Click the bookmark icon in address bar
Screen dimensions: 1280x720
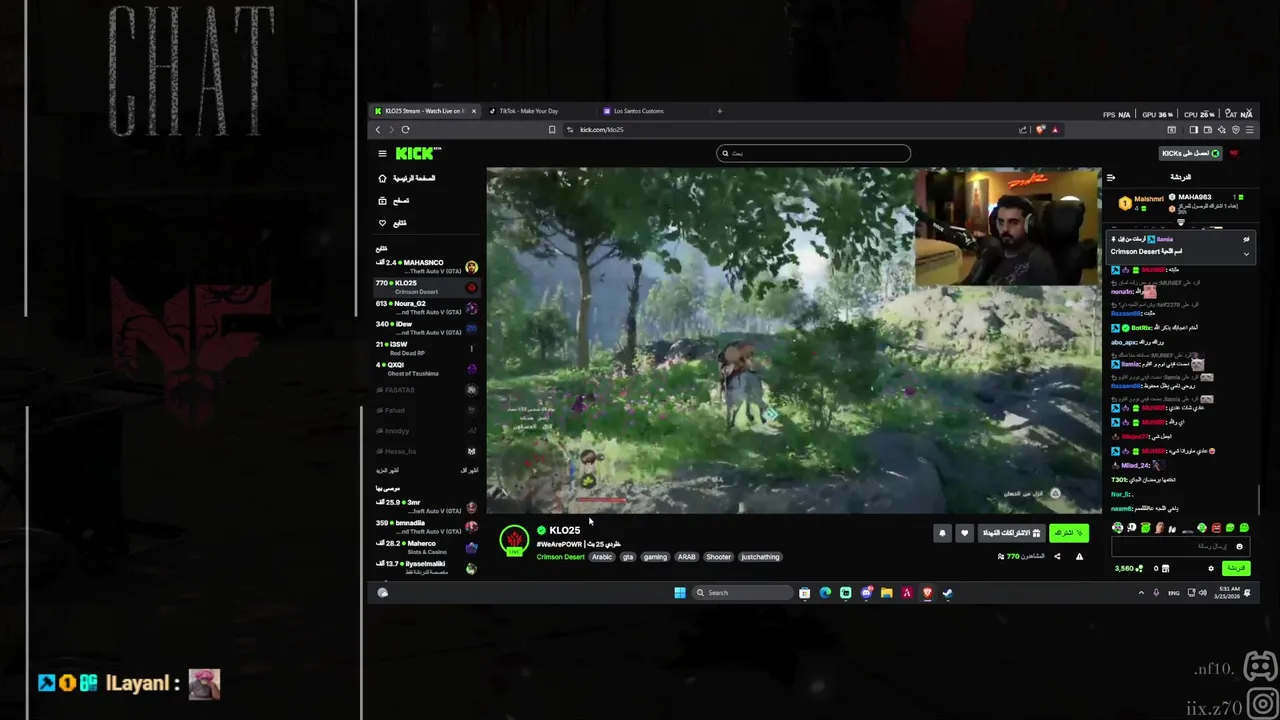(x=552, y=129)
